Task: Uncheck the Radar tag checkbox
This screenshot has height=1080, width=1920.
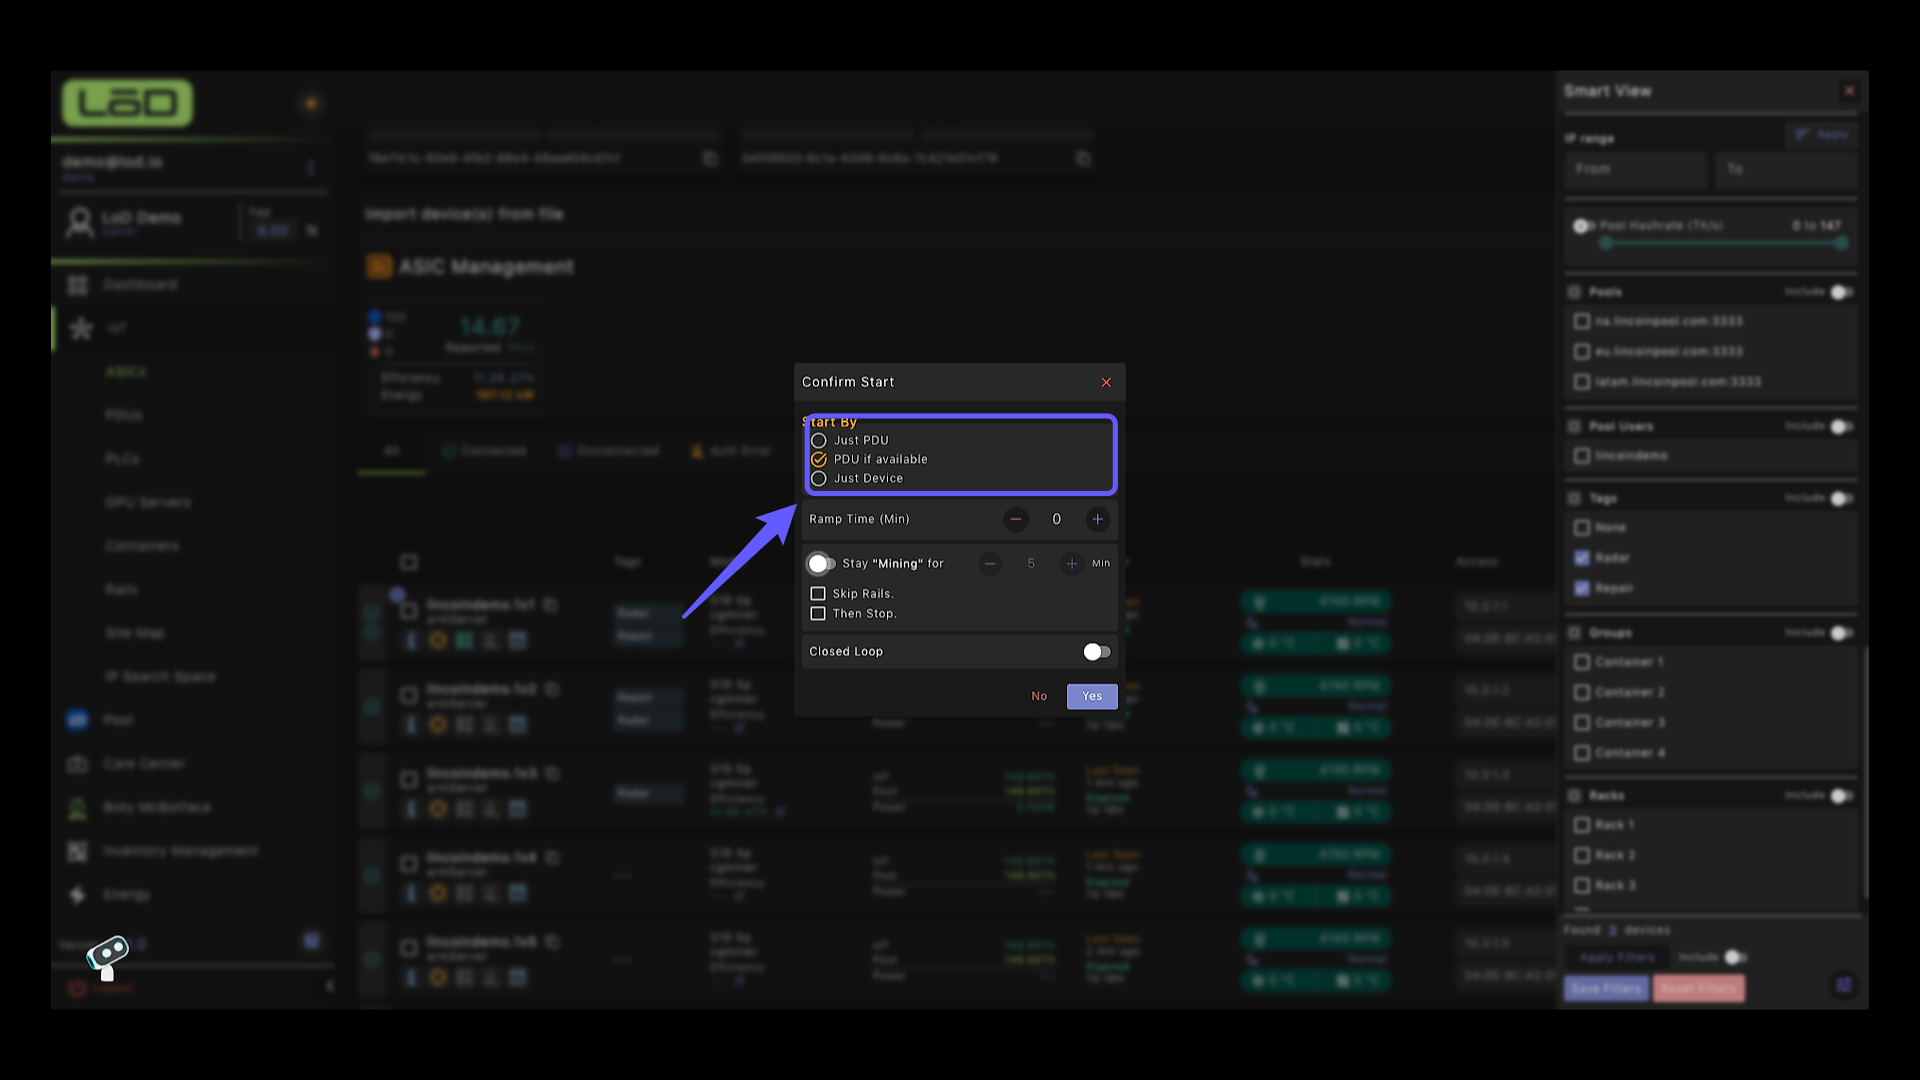Action: tap(1582, 558)
